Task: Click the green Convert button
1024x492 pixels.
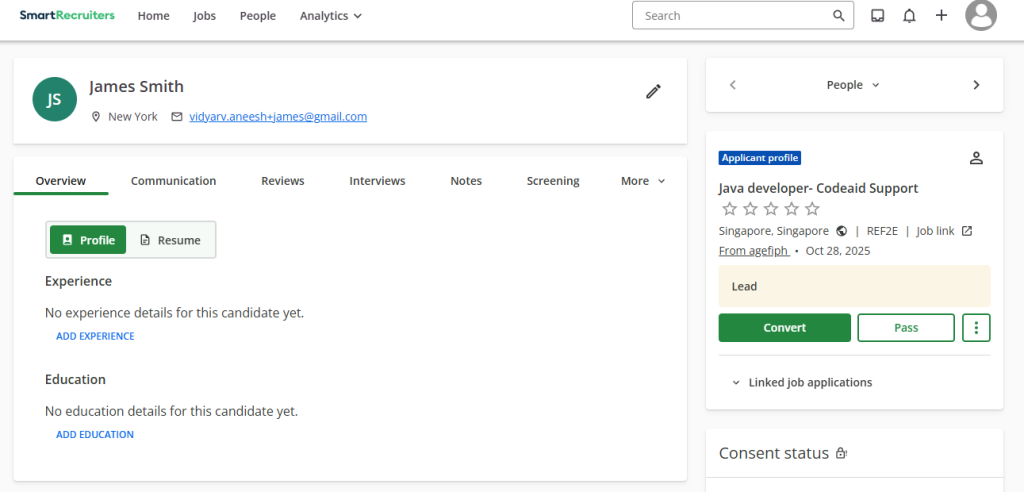Action: click(784, 328)
